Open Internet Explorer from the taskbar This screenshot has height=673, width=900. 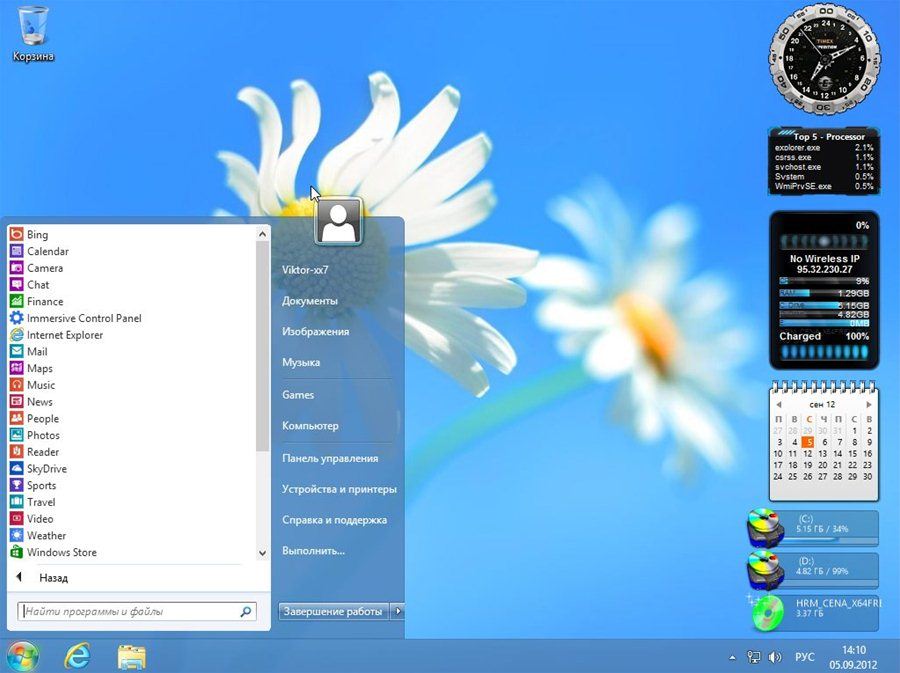coord(77,656)
